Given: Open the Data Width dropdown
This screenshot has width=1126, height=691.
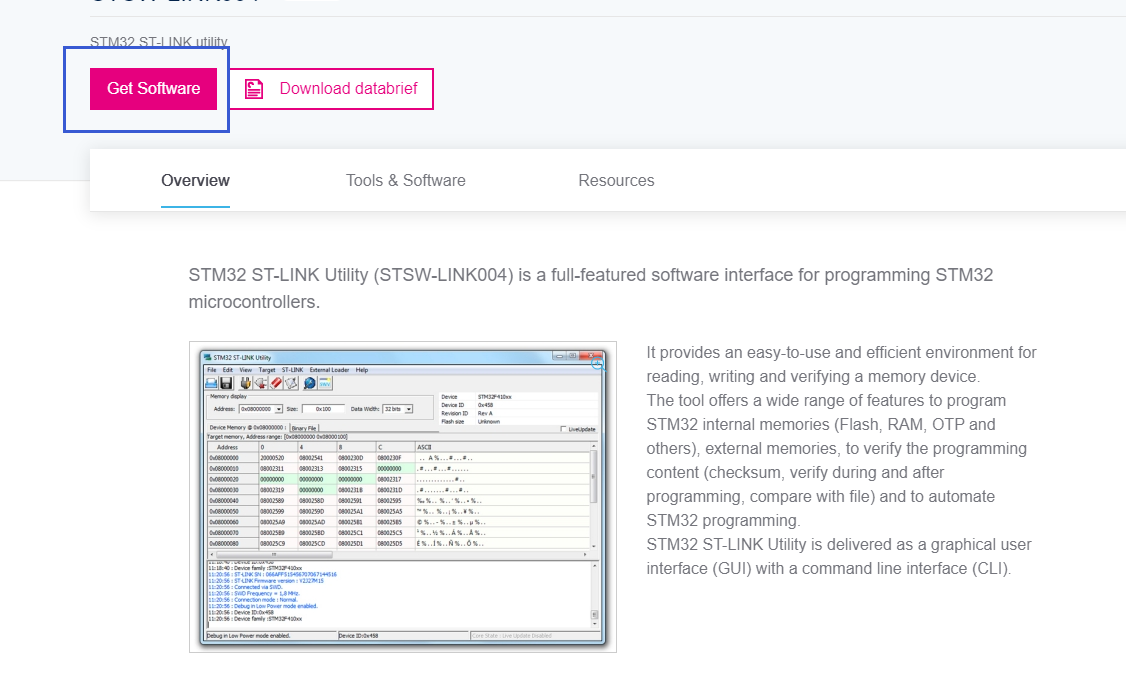Looking at the screenshot, I should tap(408, 409).
